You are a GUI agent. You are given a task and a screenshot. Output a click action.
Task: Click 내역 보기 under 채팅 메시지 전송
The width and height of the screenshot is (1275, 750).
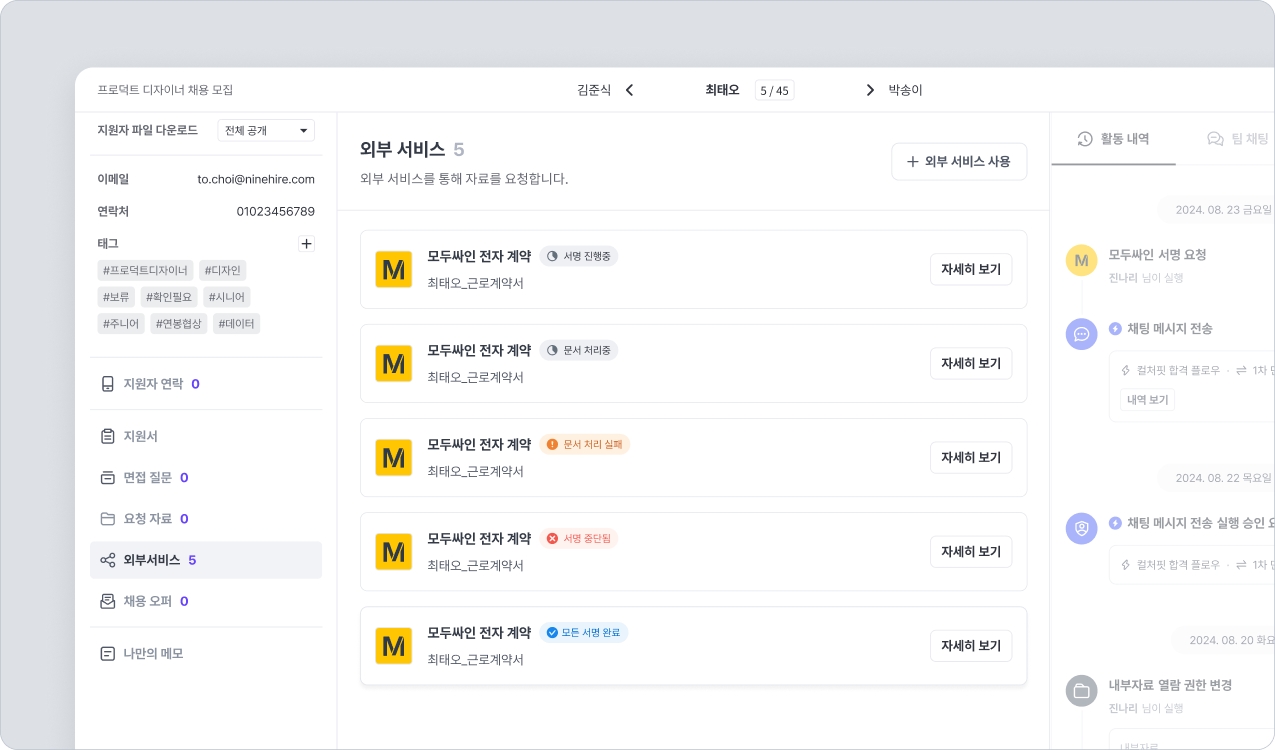(1147, 400)
